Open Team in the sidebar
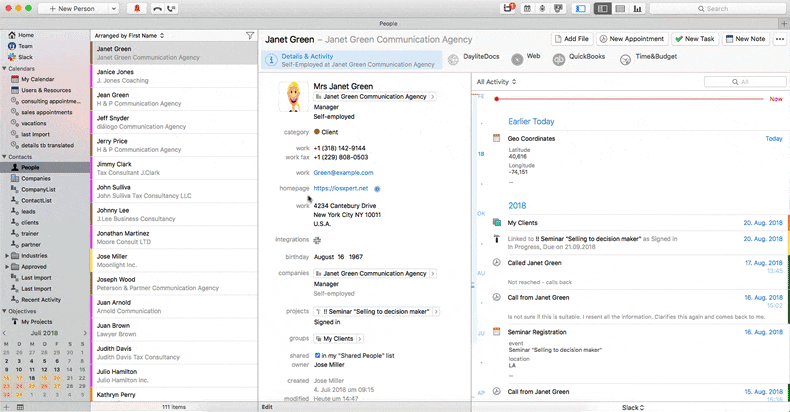 coord(25,46)
